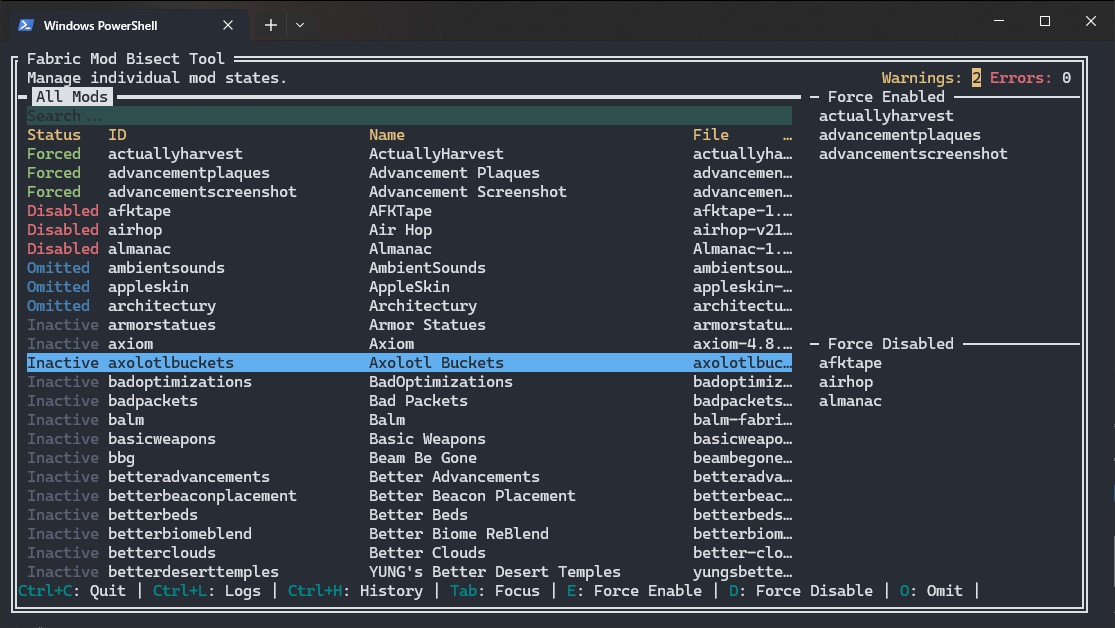Click the Status column header
This screenshot has width=1115, height=628.
54,135
